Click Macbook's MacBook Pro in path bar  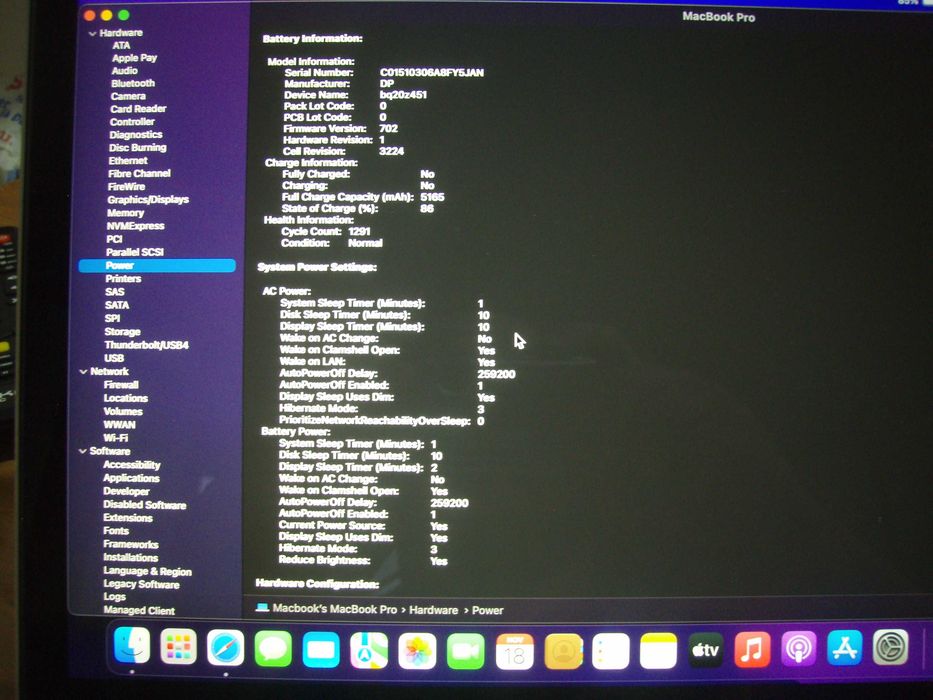coord(334,610)
